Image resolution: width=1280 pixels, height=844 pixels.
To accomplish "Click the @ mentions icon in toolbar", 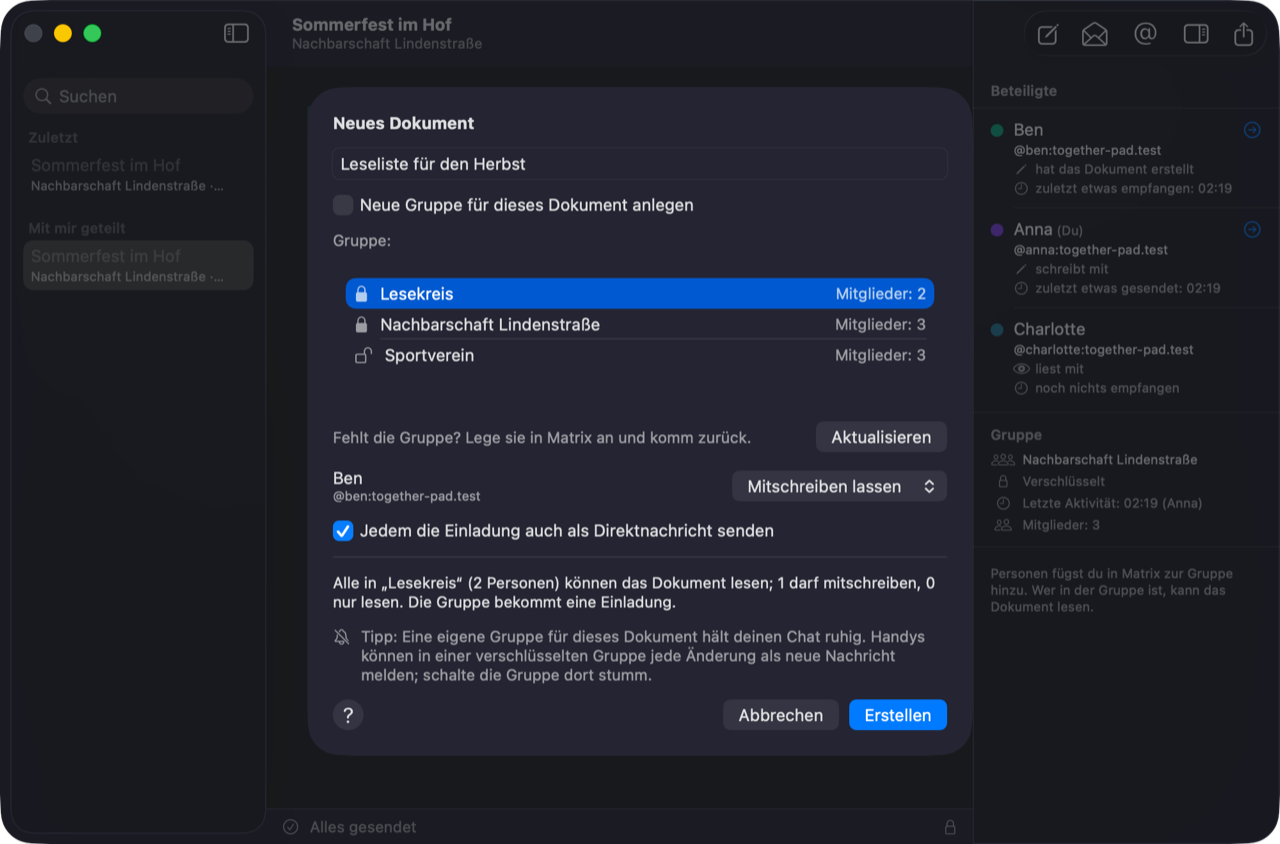I will (x=1145, y=34).
